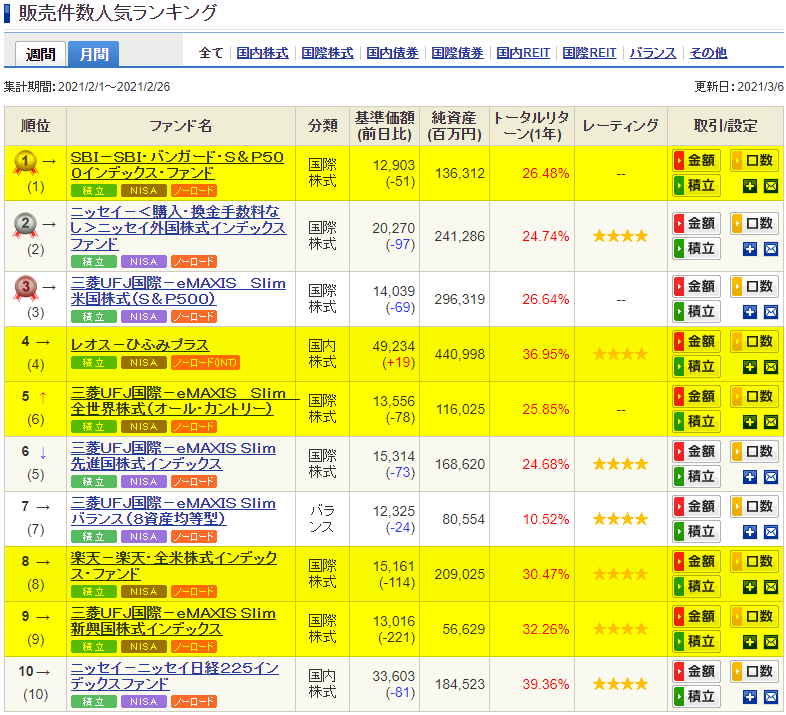
Task: Filter ranking by 国内REIT
Action: point(523,53)
